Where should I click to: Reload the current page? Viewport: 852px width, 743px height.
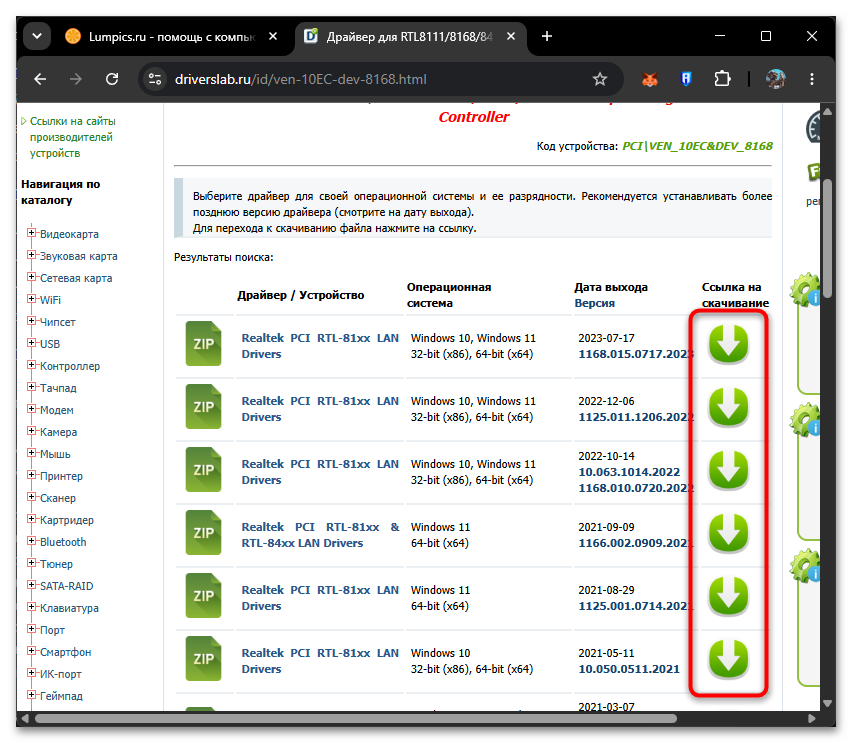tap(112, 79)
